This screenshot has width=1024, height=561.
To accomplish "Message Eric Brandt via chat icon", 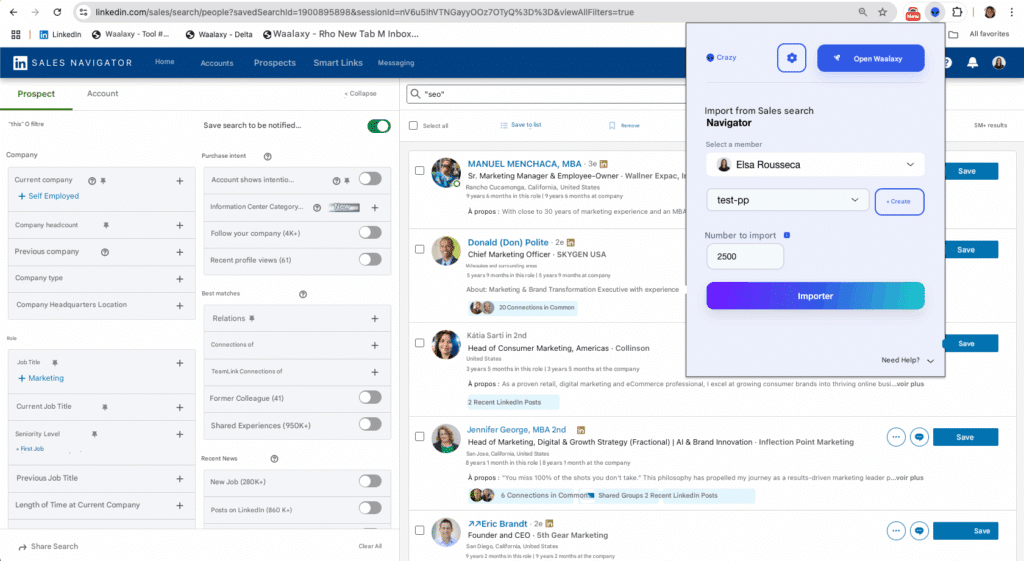I will [919, 531].
